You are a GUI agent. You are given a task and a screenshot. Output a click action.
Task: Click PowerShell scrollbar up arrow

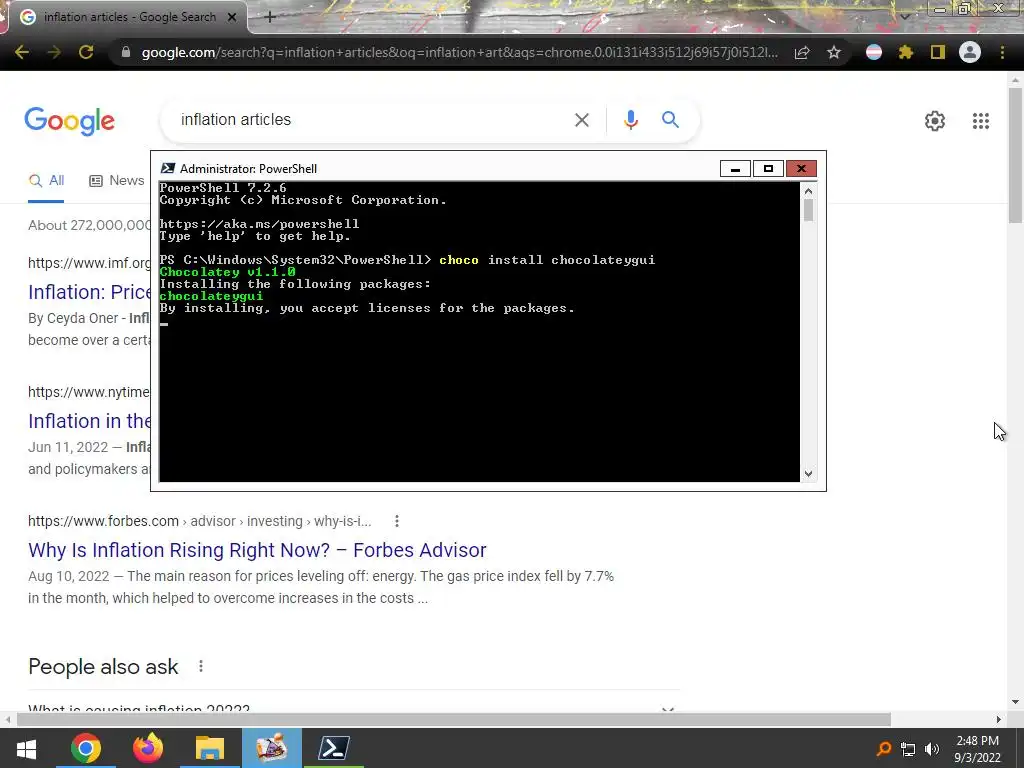coord(808,191)
